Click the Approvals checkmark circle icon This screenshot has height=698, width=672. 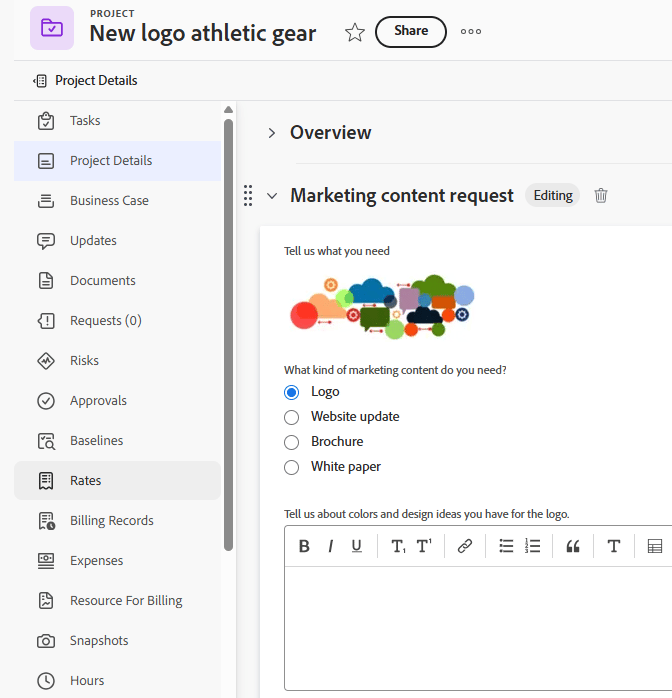(x=46, y=401)
